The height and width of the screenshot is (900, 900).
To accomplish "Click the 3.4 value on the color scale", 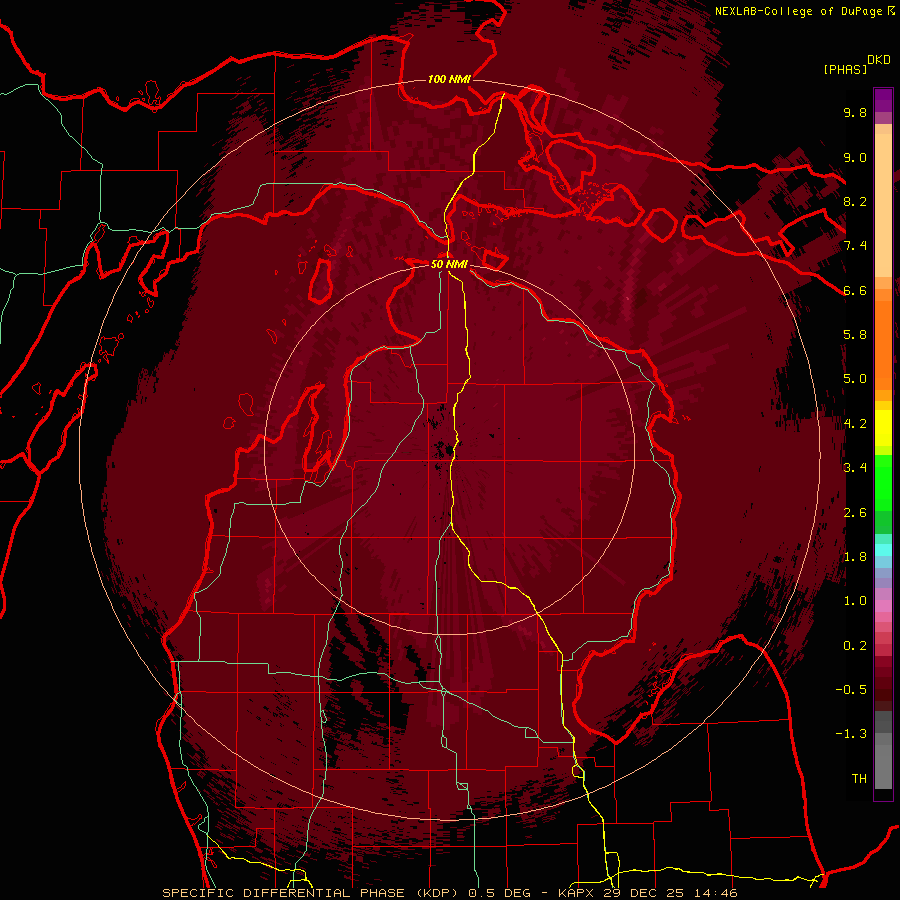I will click(x=855, y=468).
